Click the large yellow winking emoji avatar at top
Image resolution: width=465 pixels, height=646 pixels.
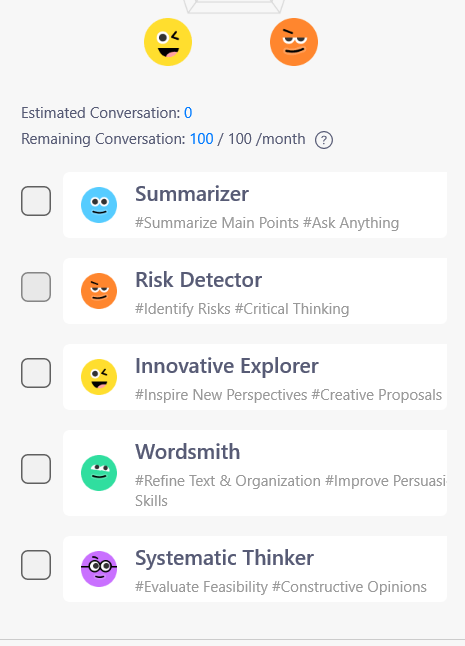tap(168, 42)
